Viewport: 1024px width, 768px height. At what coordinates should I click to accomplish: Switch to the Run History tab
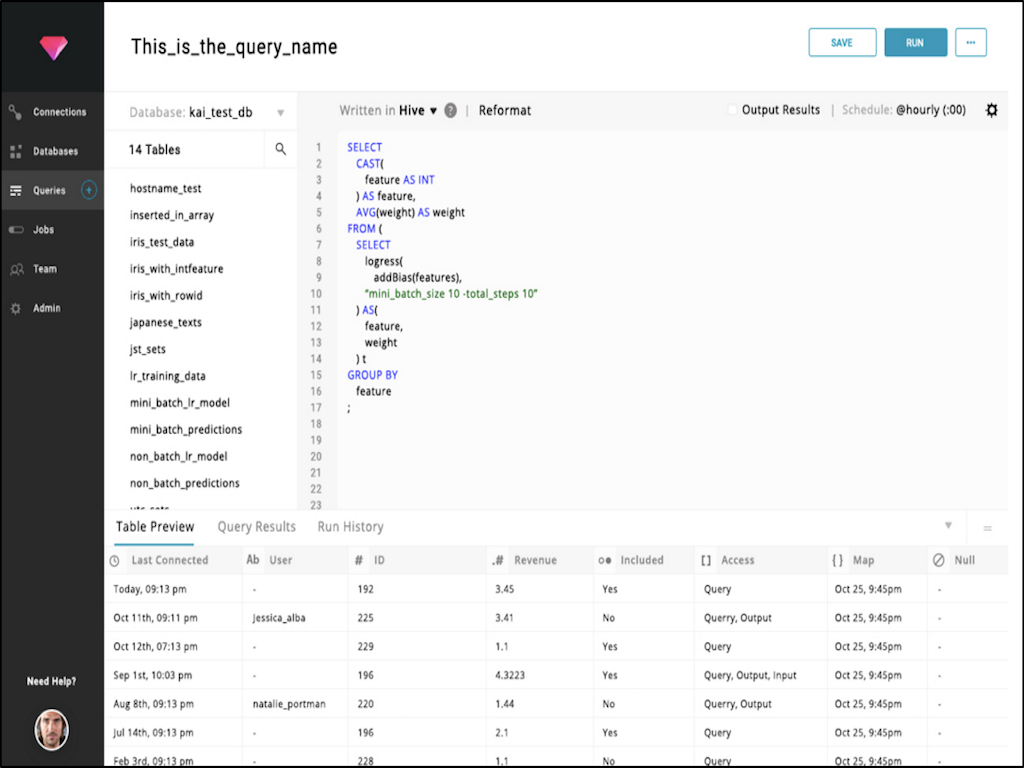click(350, 527)
